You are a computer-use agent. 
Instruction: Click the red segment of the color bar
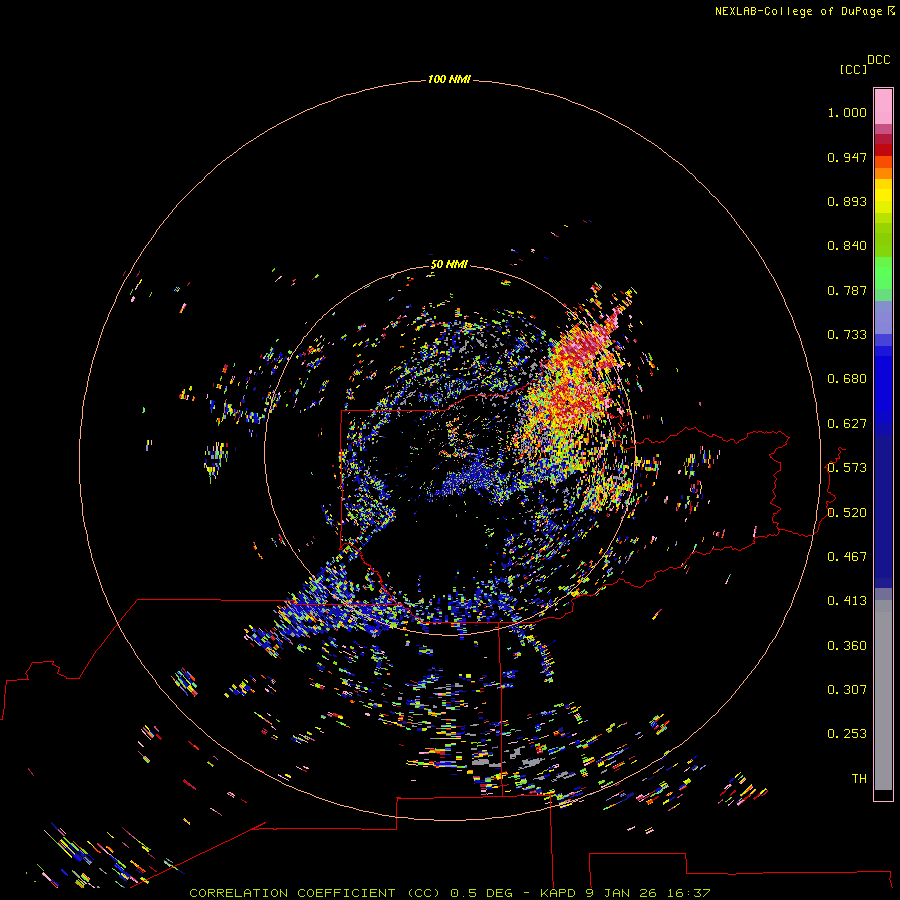click(883, 149)
